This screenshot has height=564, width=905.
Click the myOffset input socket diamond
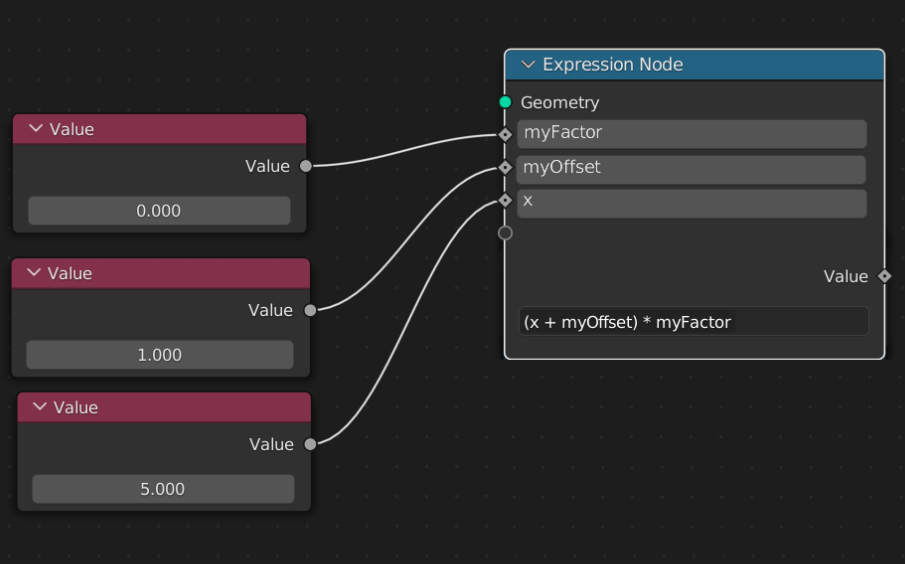click(505, 167)
